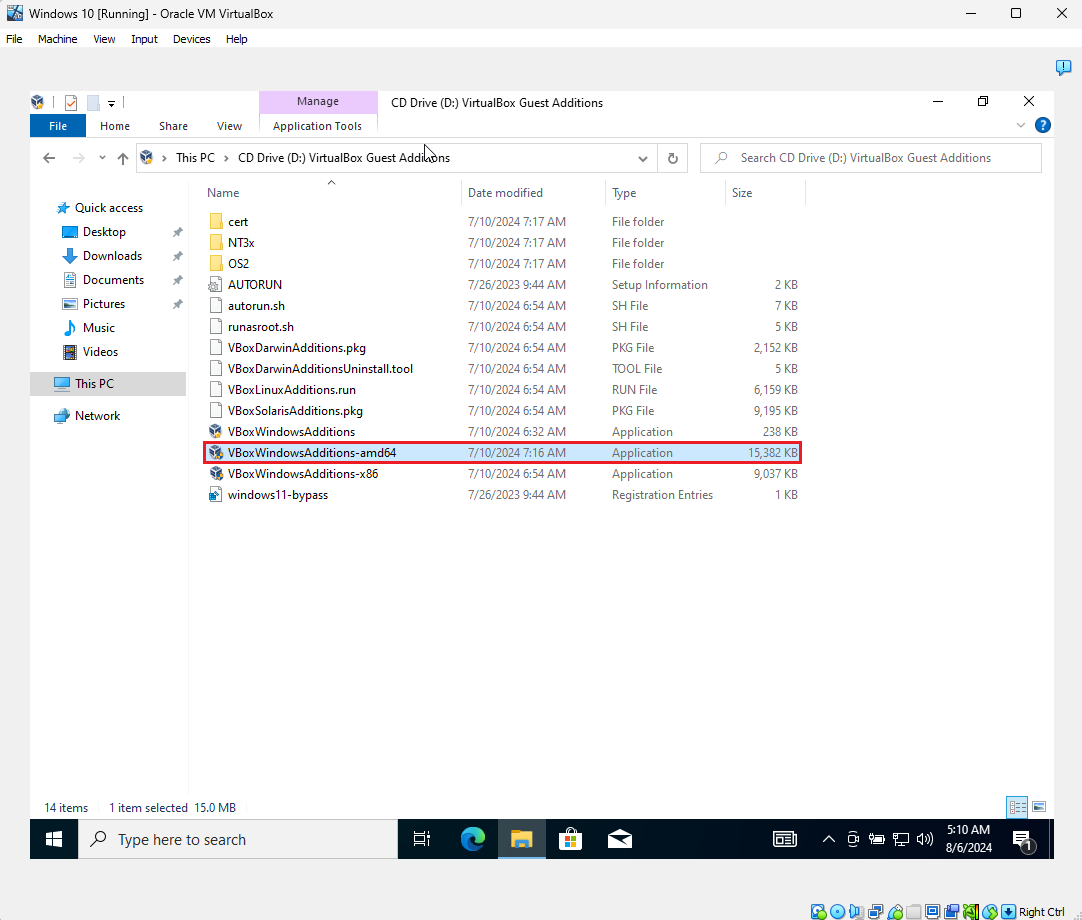Image resolution: width=1082 pixels, height=920 pixels.
Task: Open the notification center icon
Action: click(1023, 840)
